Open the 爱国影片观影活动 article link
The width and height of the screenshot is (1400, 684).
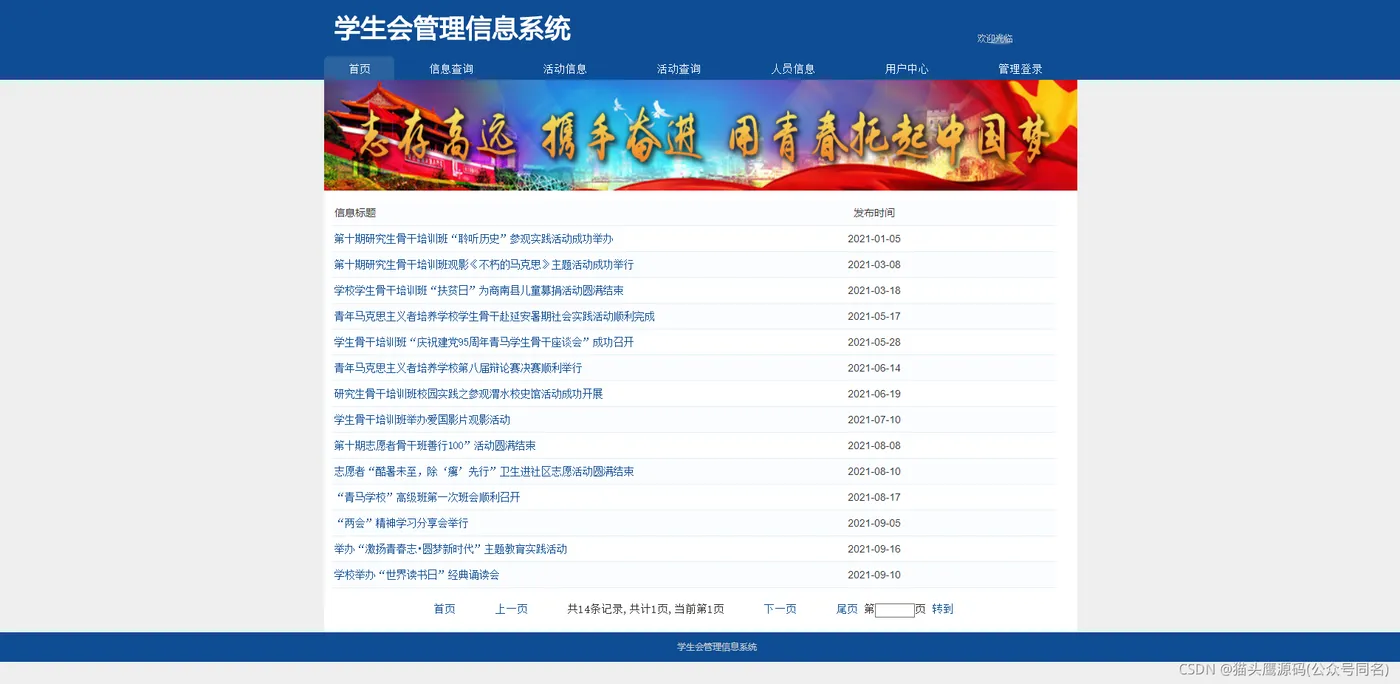click(x=422, y=420)
